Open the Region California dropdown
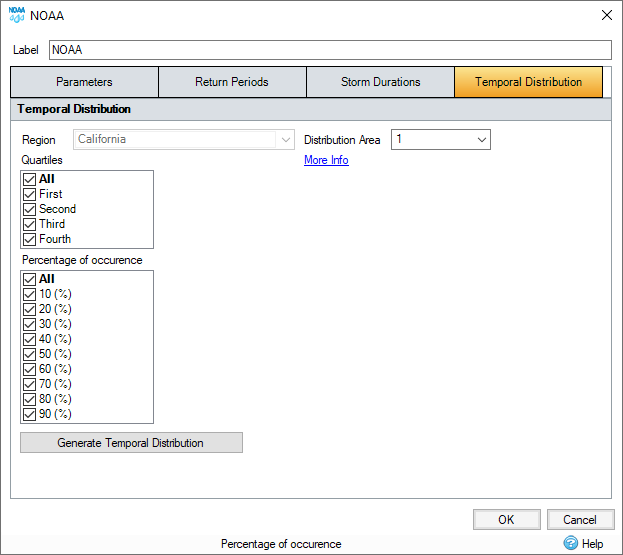 point(184,139)
